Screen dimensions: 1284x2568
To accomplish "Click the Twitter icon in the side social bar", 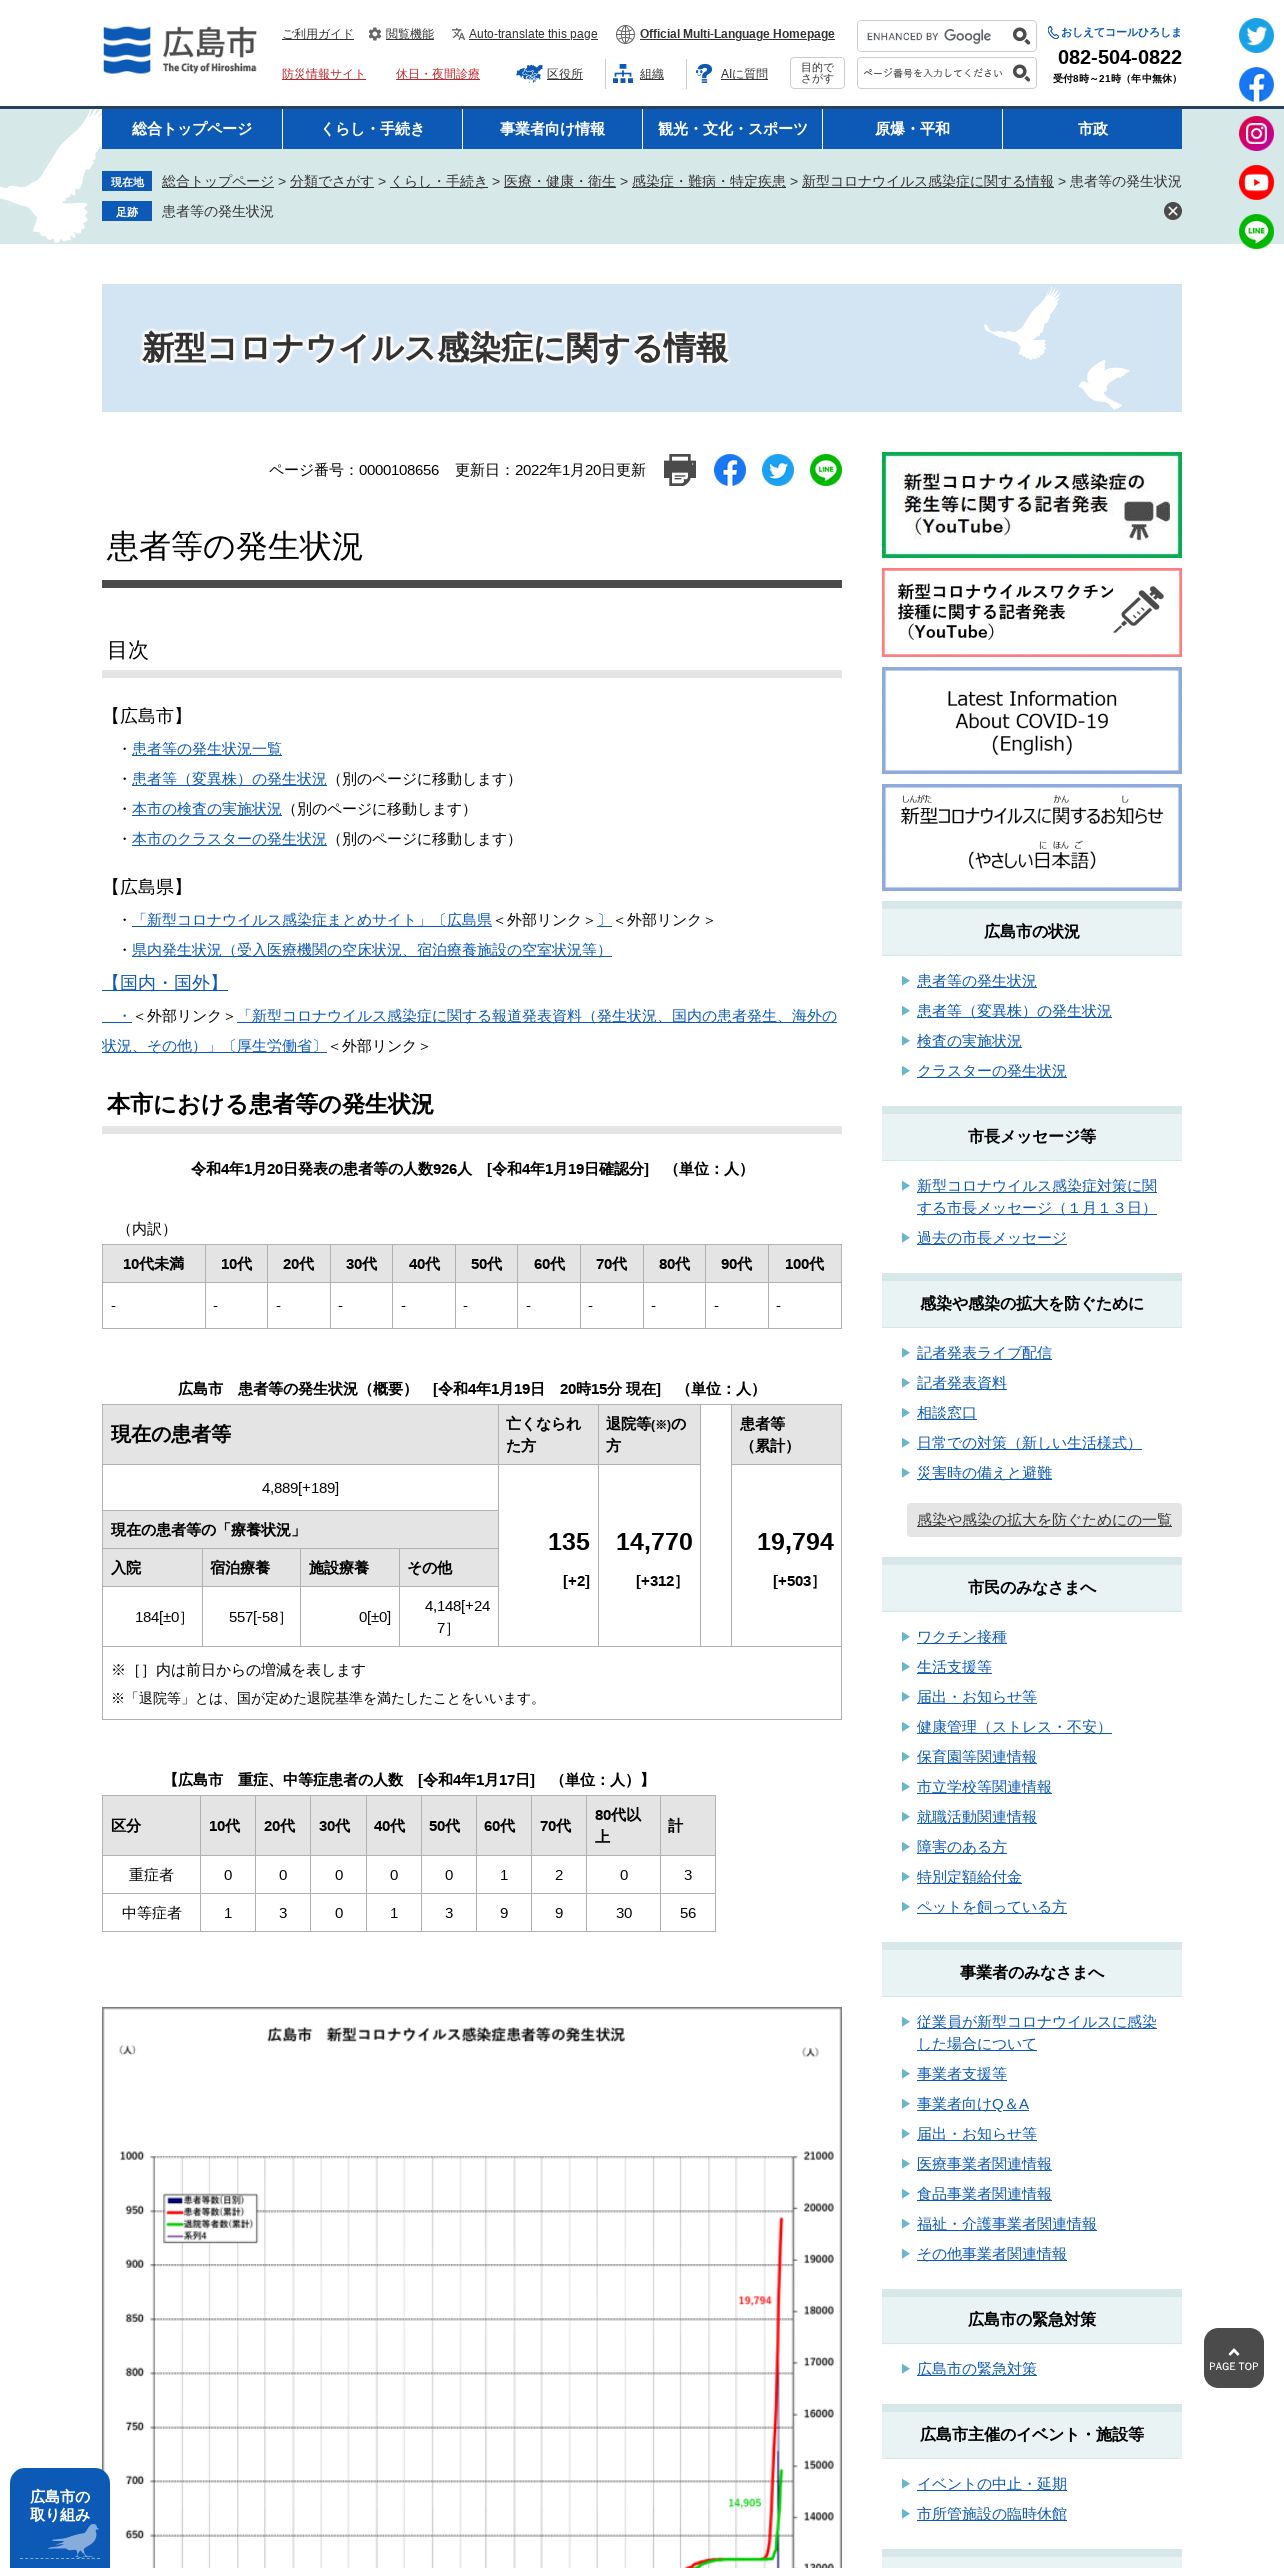I will (1256, 36).
